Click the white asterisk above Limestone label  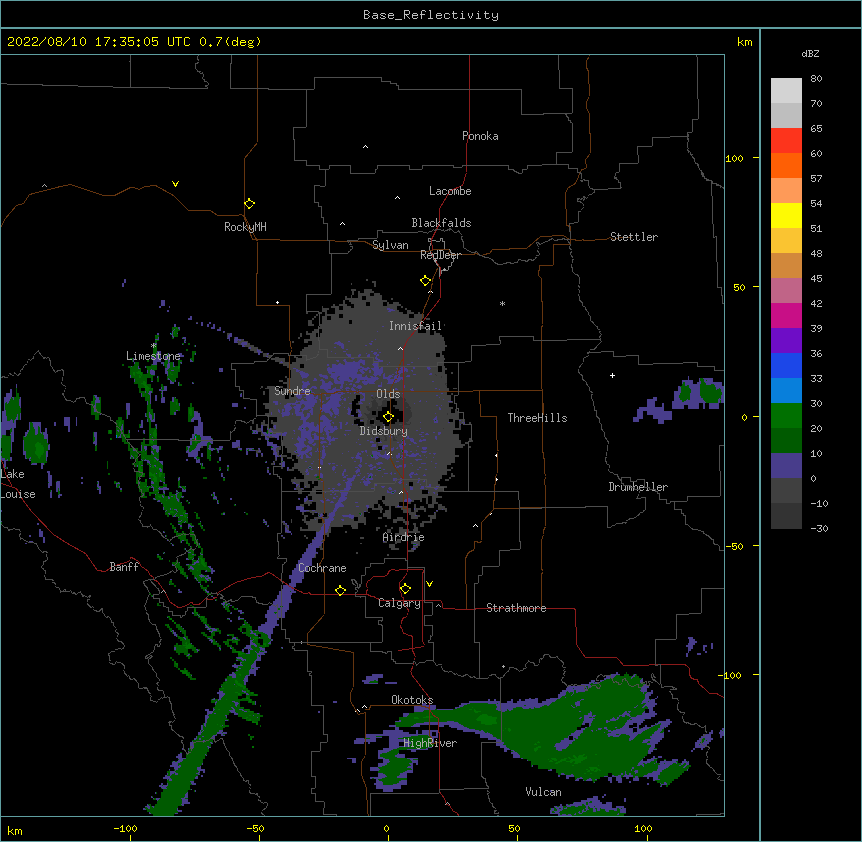(154, 346)
